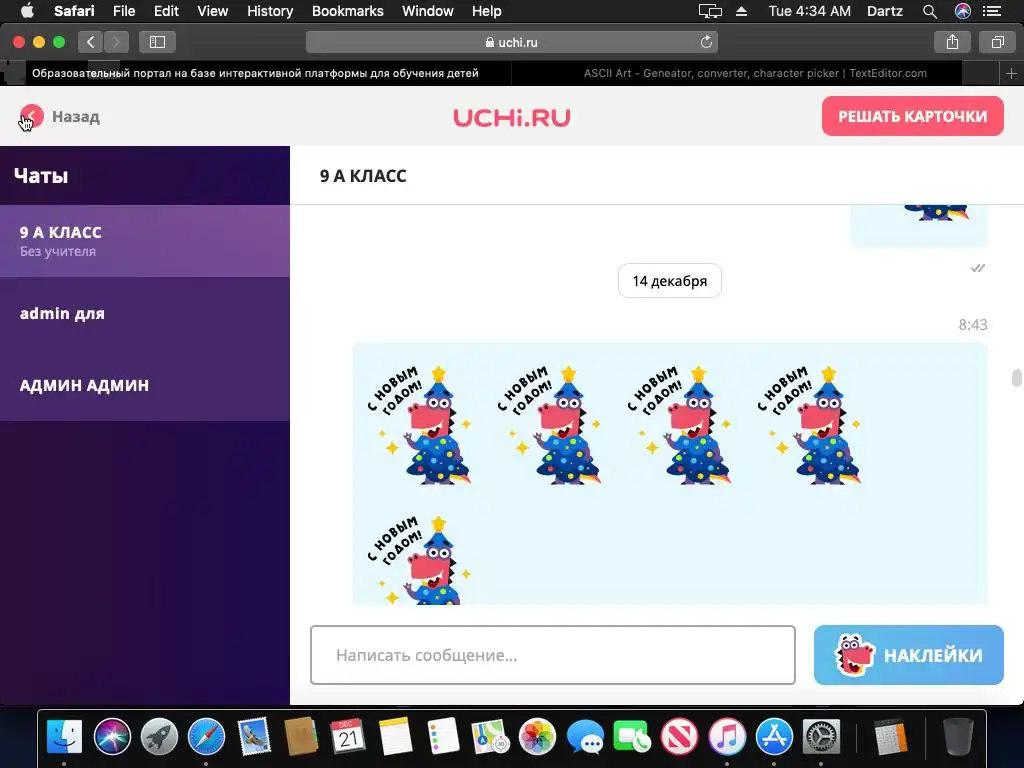Image resolution: width=1024 pixels, height=768 pixels.
Task: Open the UCHi.RU logo link
Action: click(511, 118)
